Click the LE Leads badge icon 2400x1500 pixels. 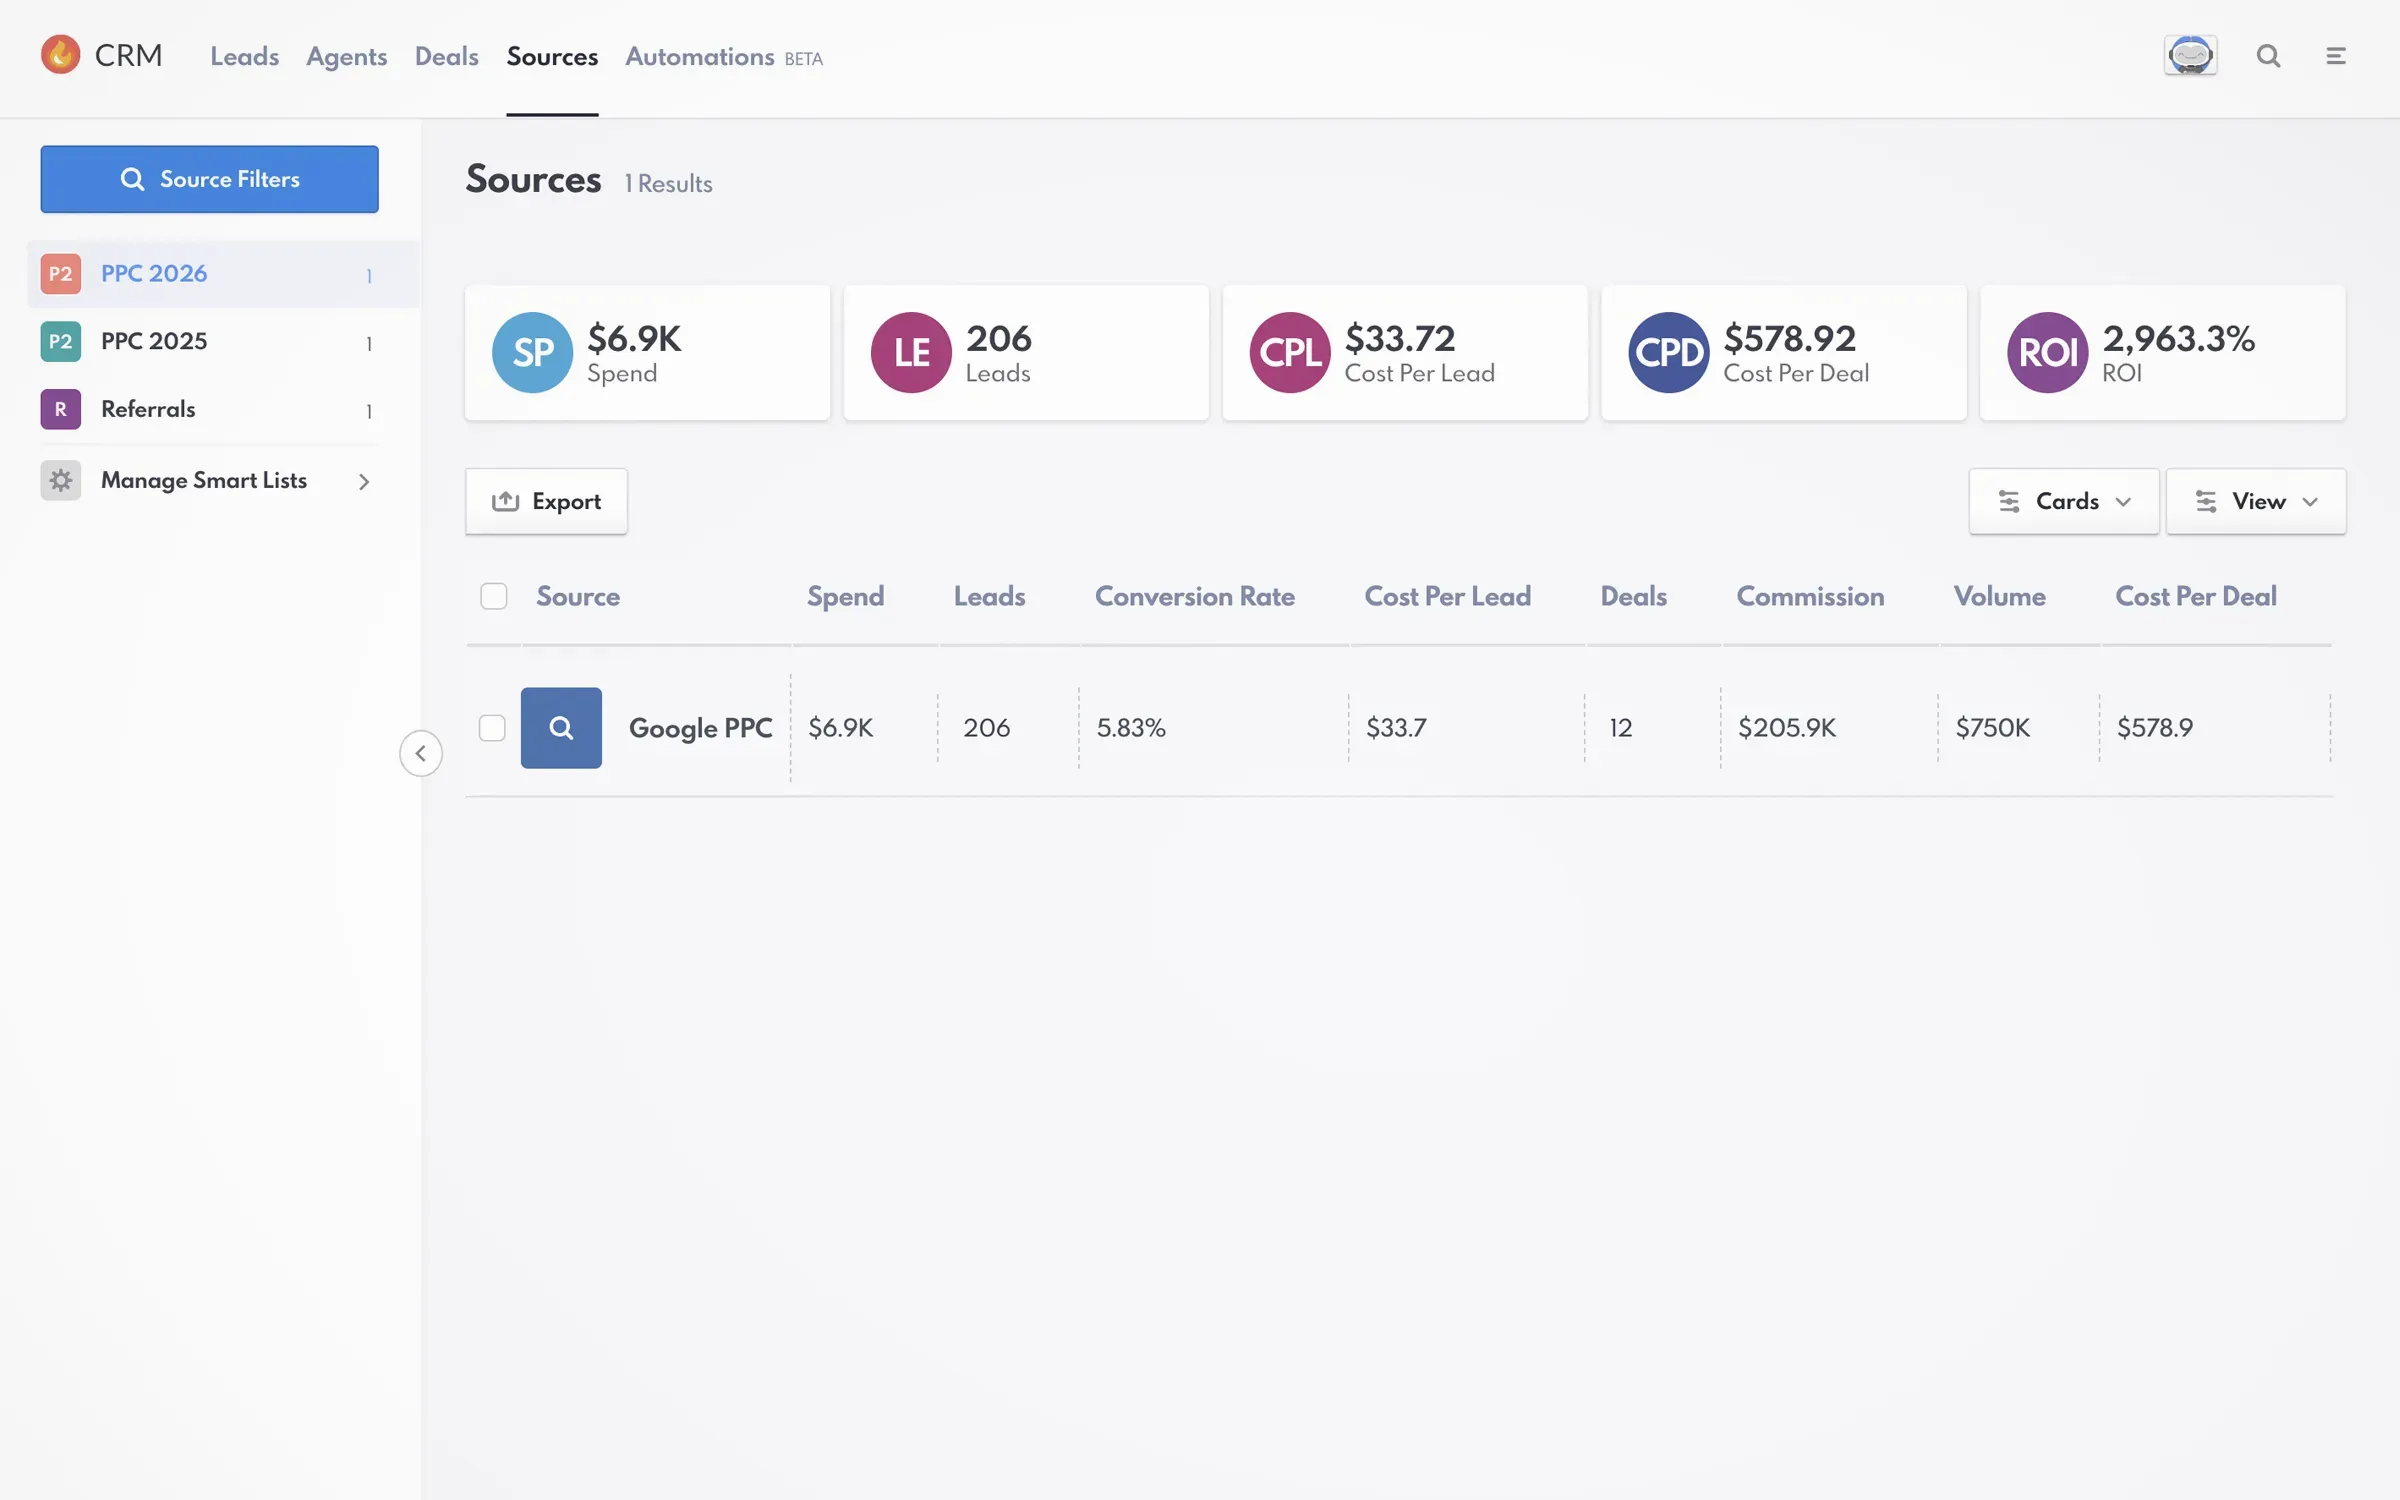coord(911,352)
